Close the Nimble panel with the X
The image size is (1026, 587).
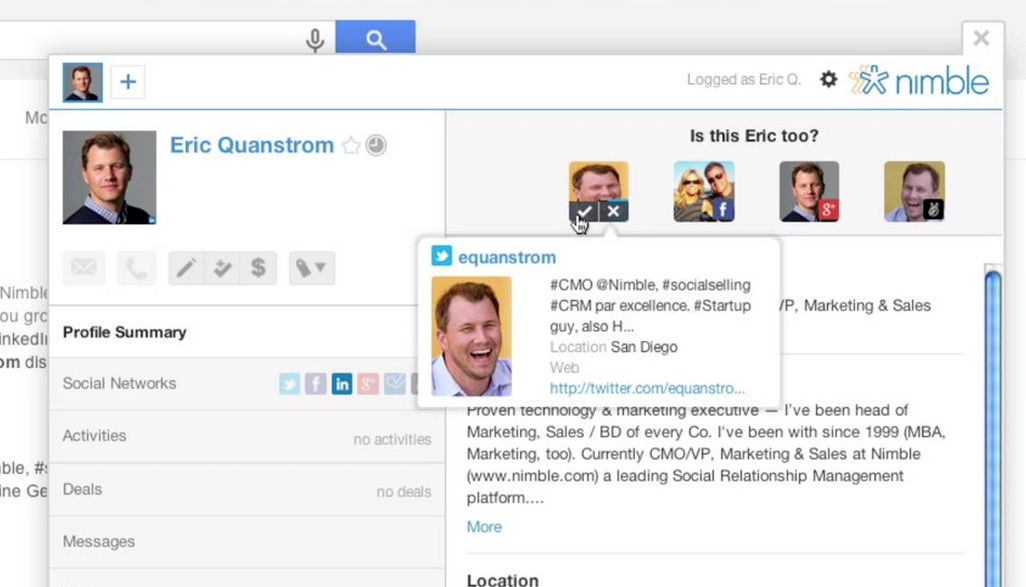(x=981, y=38)
